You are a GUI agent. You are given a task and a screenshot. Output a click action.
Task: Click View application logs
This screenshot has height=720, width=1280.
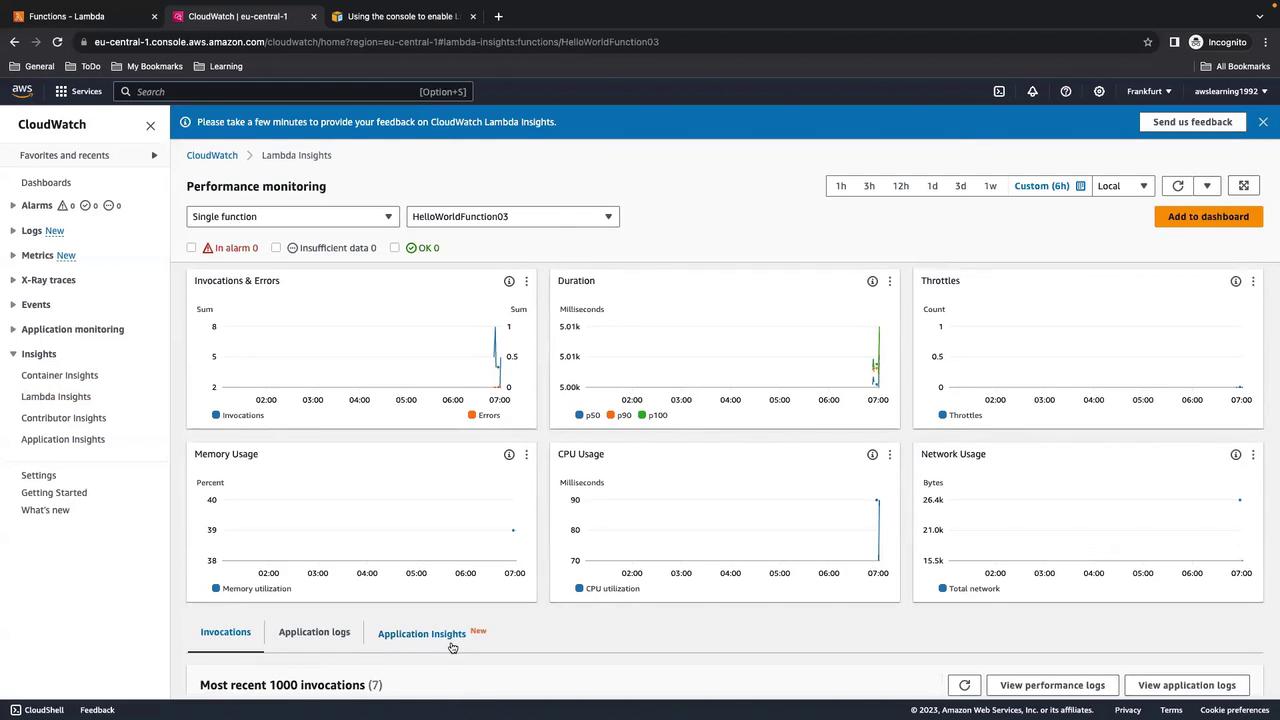tap(1186, 685)
